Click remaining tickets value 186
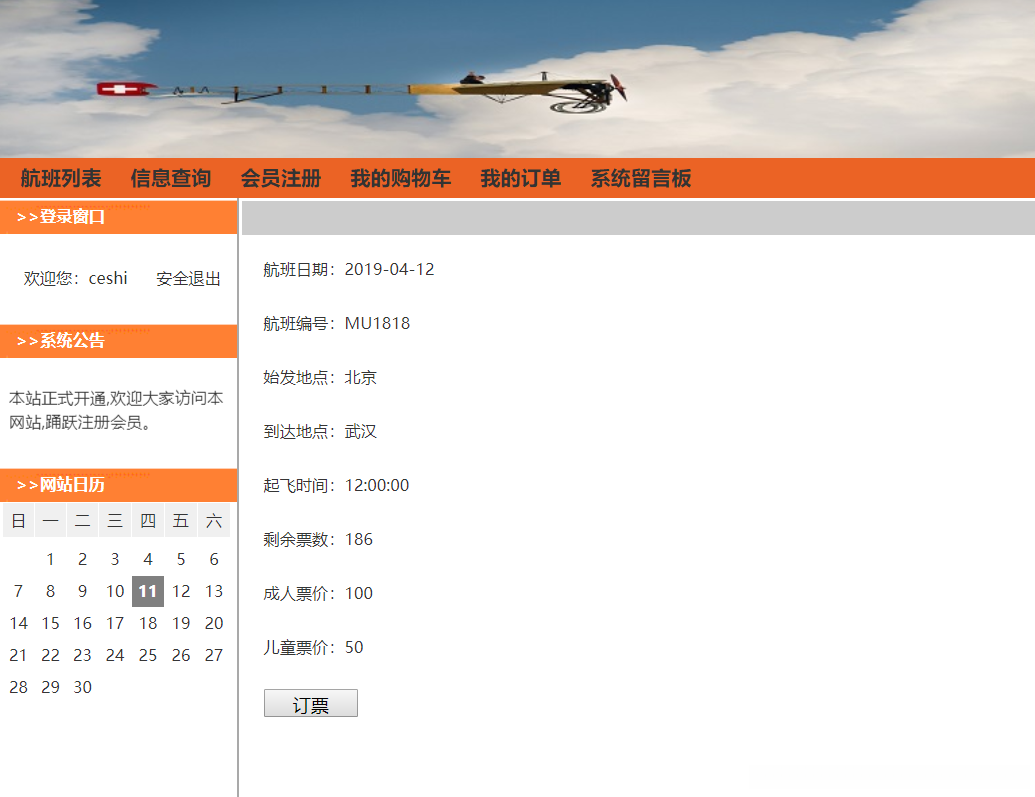Screen dimensions: 1035x797 point(359,539)
